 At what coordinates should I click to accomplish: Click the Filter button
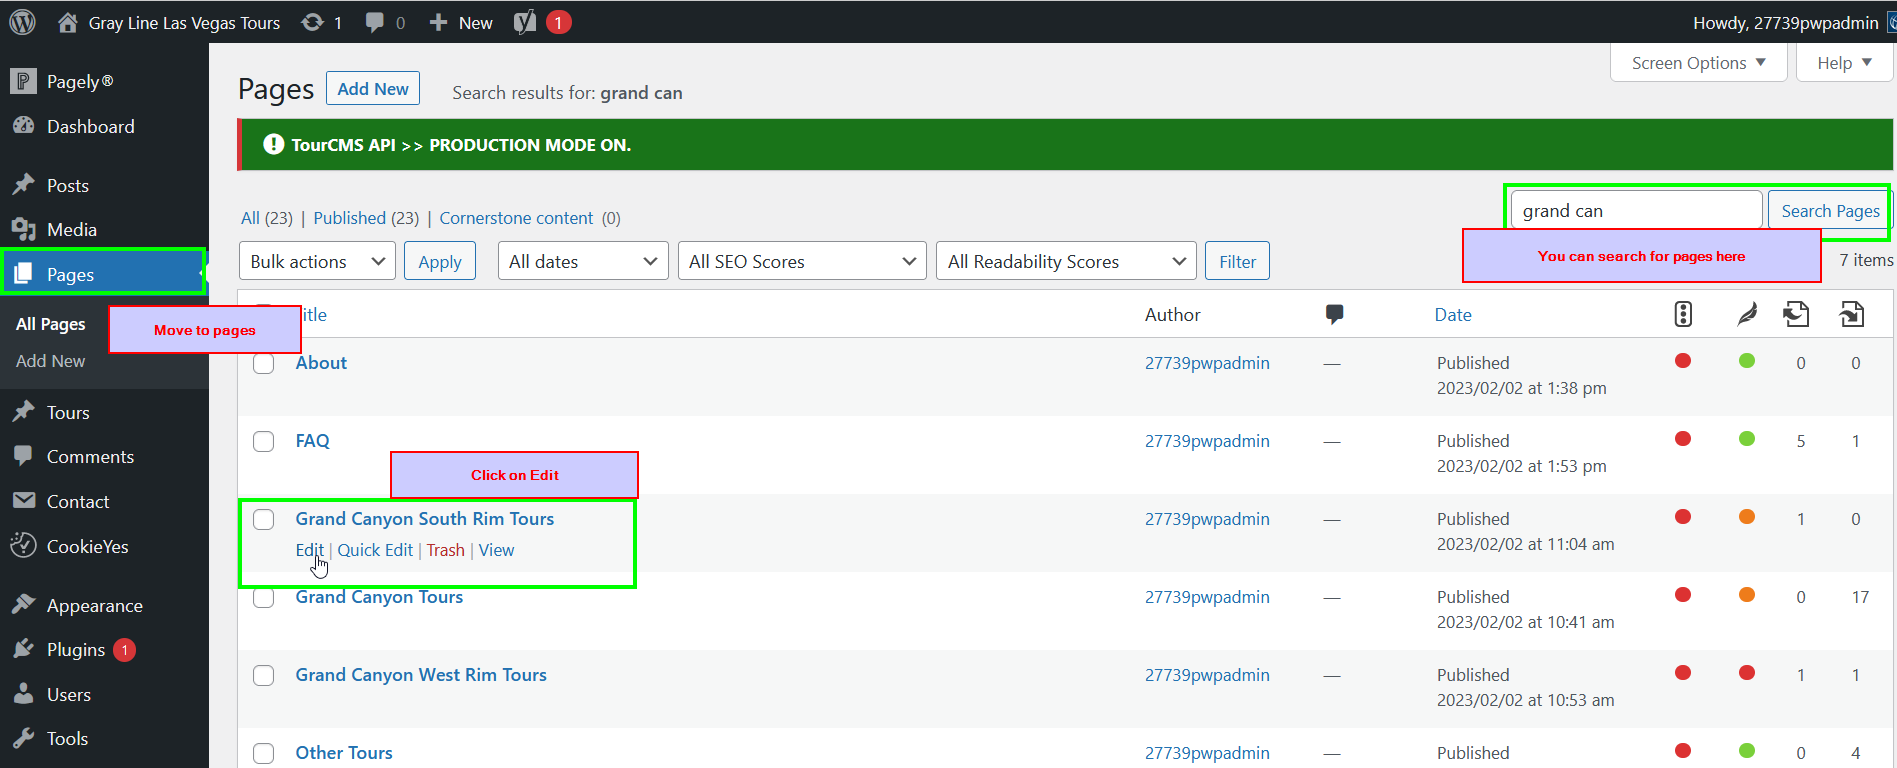[1237, 261]
